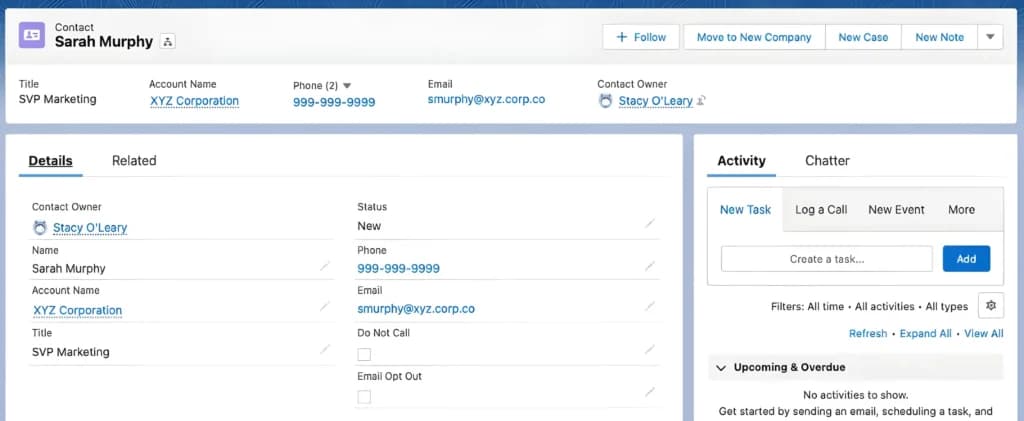The width and height of the screenshot is (1024, 421).
Task: Click the change owner icon next to Stacy O'Leary
Action: 701,101
